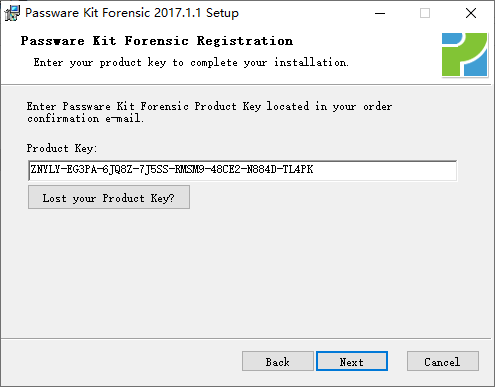495x387 pixels.
Task: Close the Passware Kit Forensic Setup dialog
Action: (x=471, y=13)
